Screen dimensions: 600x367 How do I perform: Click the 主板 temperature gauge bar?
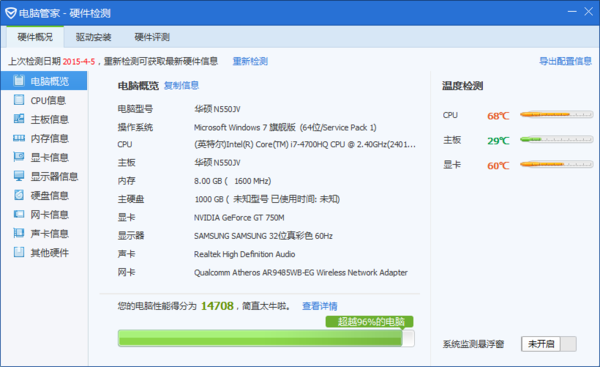tap(556, 139)
